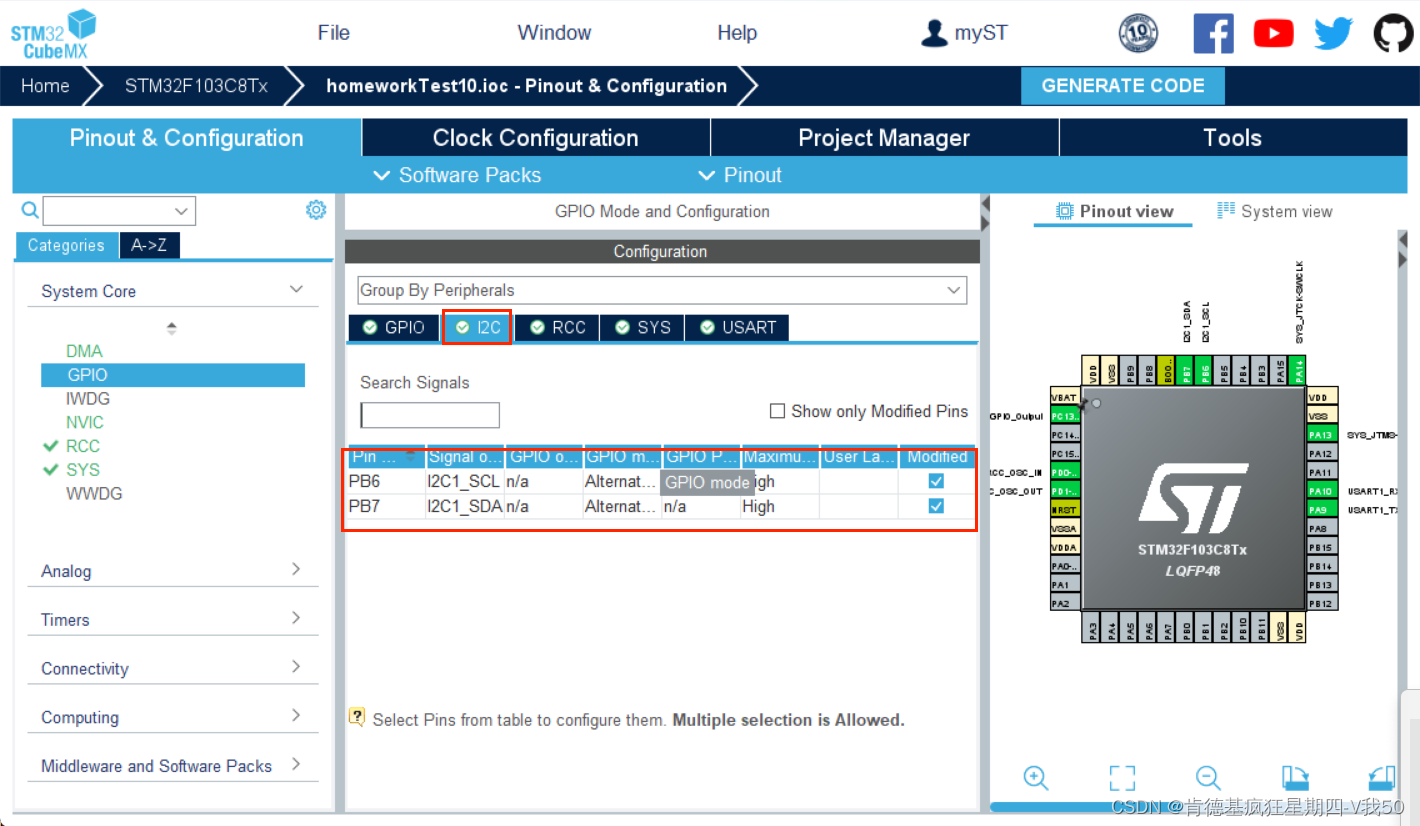Rotate the chip counter-clockwise
1420x826 pixels.
(1381, 778)
